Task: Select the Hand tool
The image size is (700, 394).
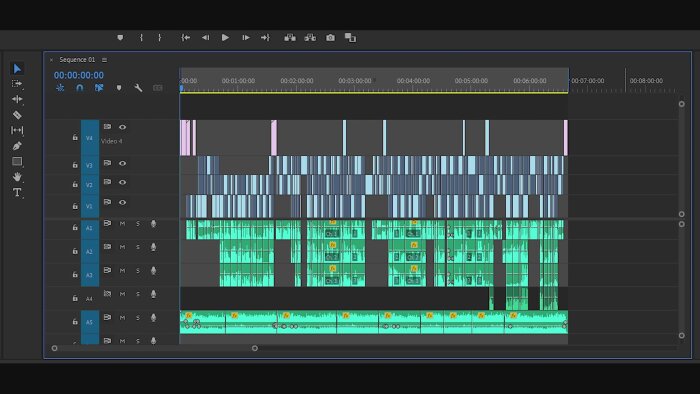Action: 17,177
